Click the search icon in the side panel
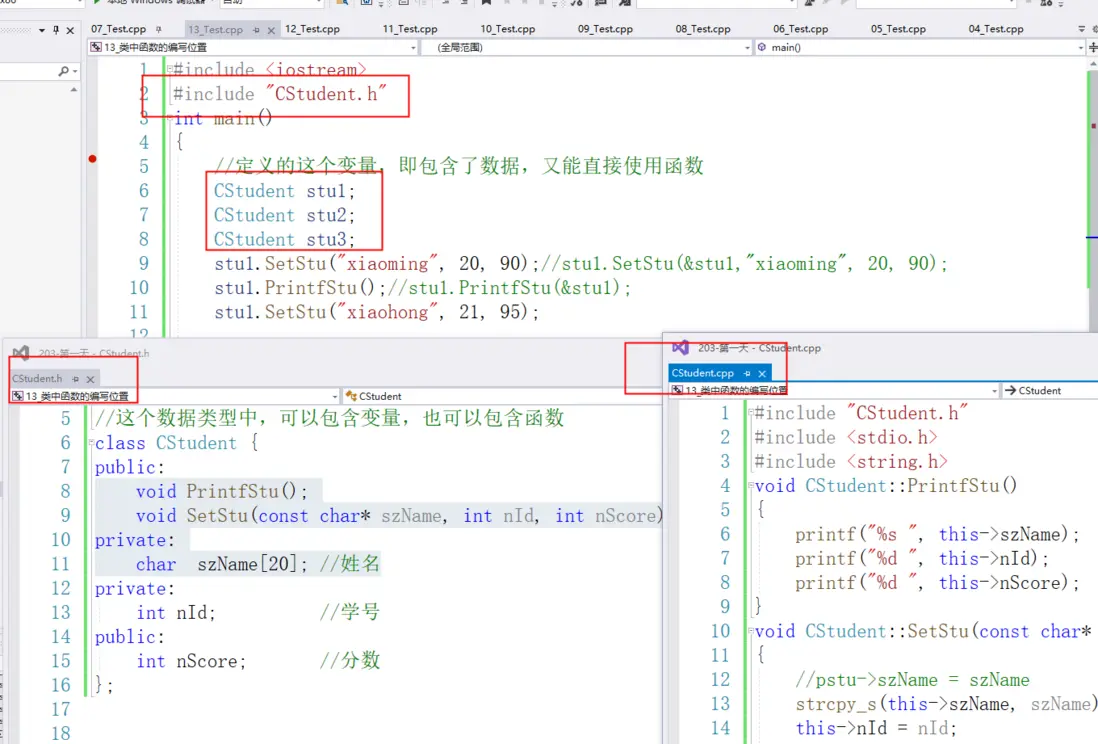 pos(64,71)
